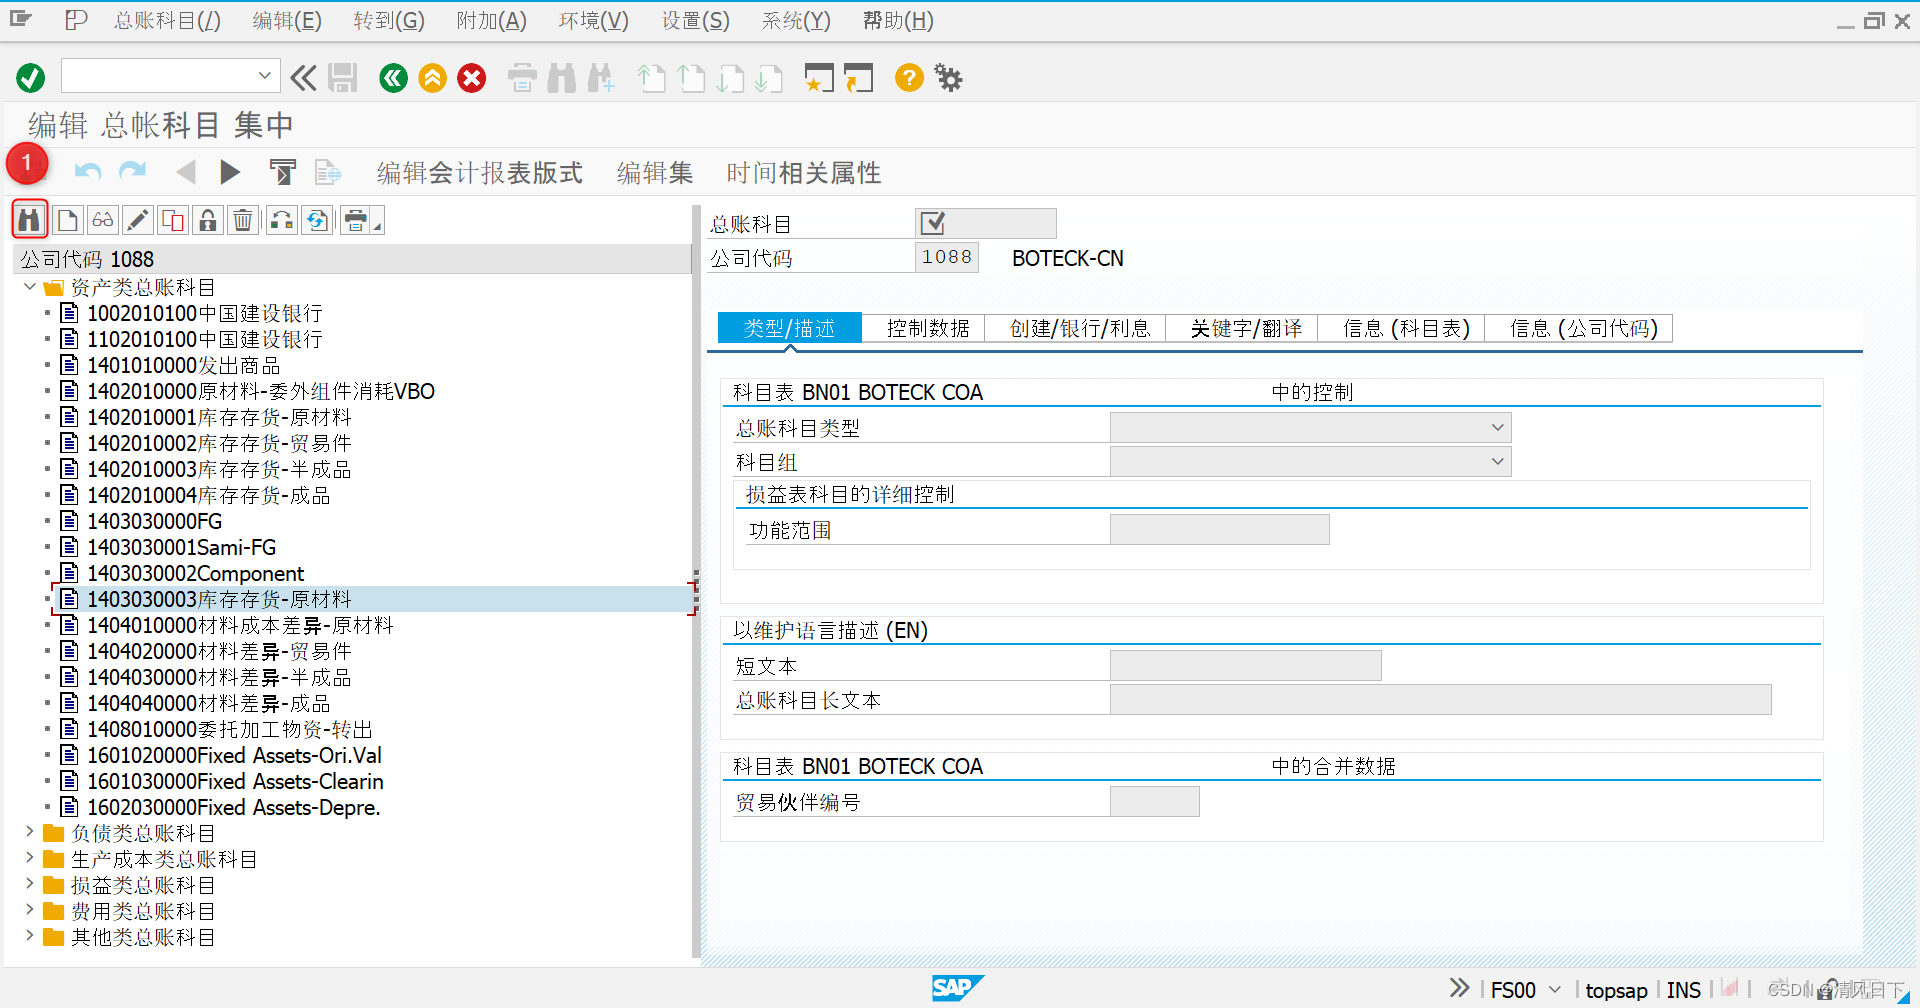Click the 编辑集 button
Image resolution: width=1920 pixels, height=1008 pixels.
(x=655, y=173)
